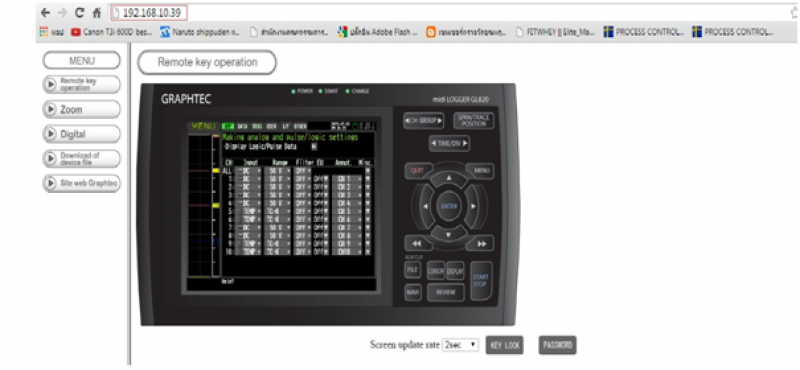Open the Site web Graphtec link
This screenshot has width=800, height=370.
(82, 183)
